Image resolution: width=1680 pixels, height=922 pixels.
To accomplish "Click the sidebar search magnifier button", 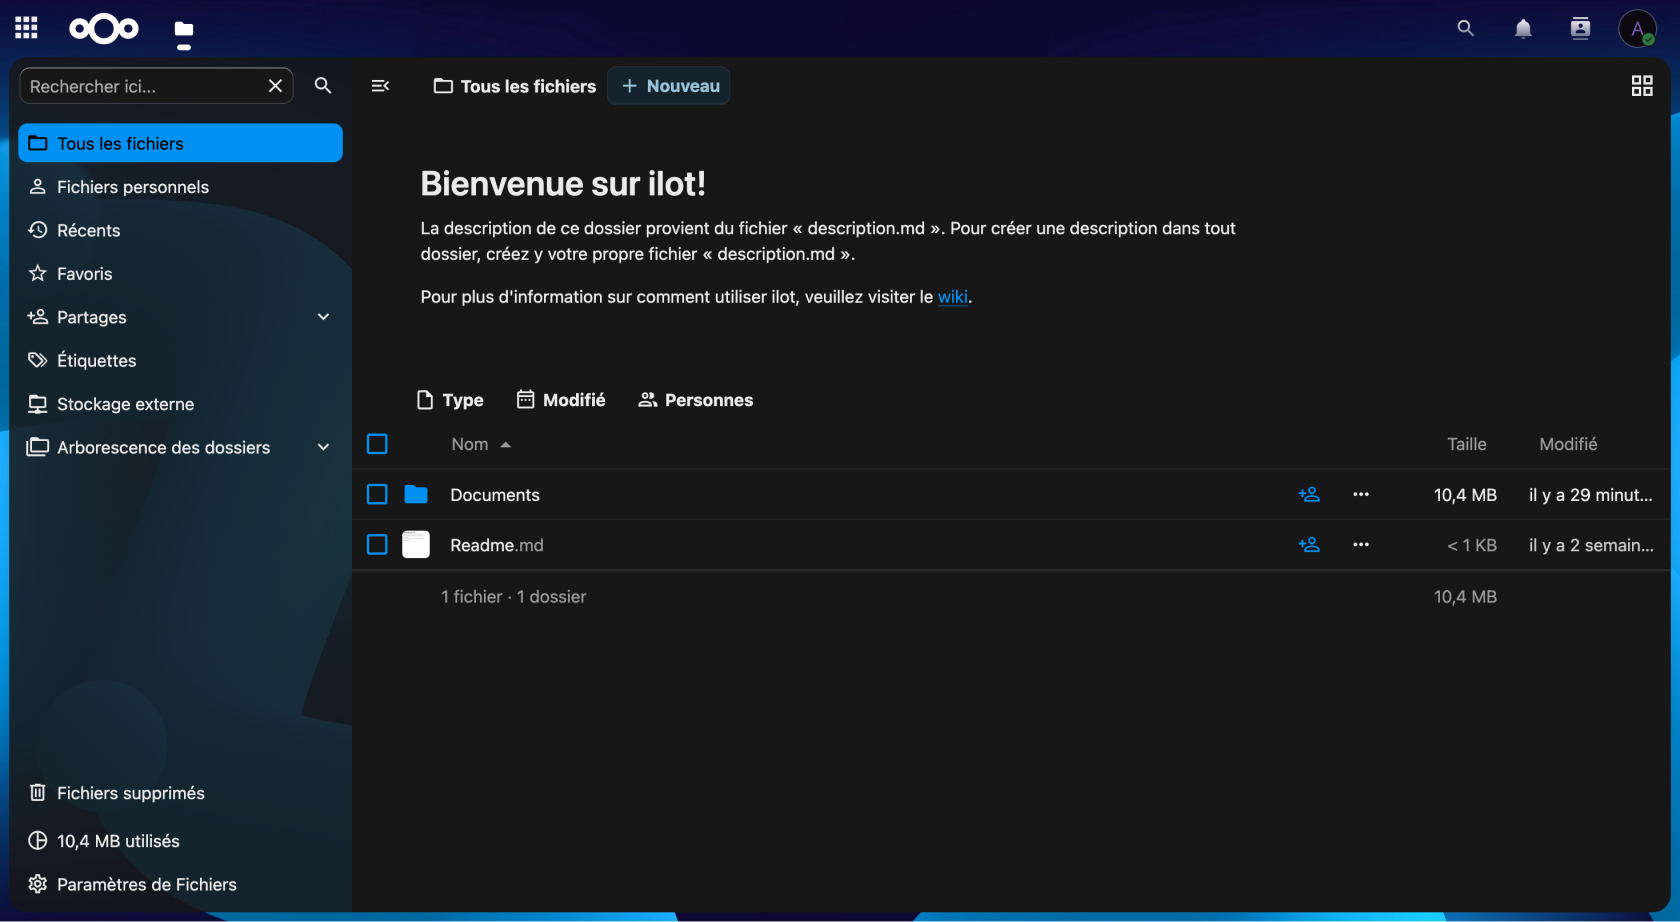I will coord(323,86).
